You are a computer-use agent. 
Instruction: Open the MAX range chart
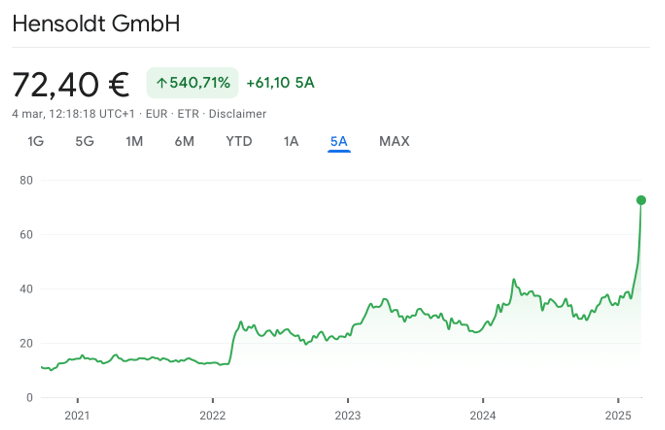point(394,141)
